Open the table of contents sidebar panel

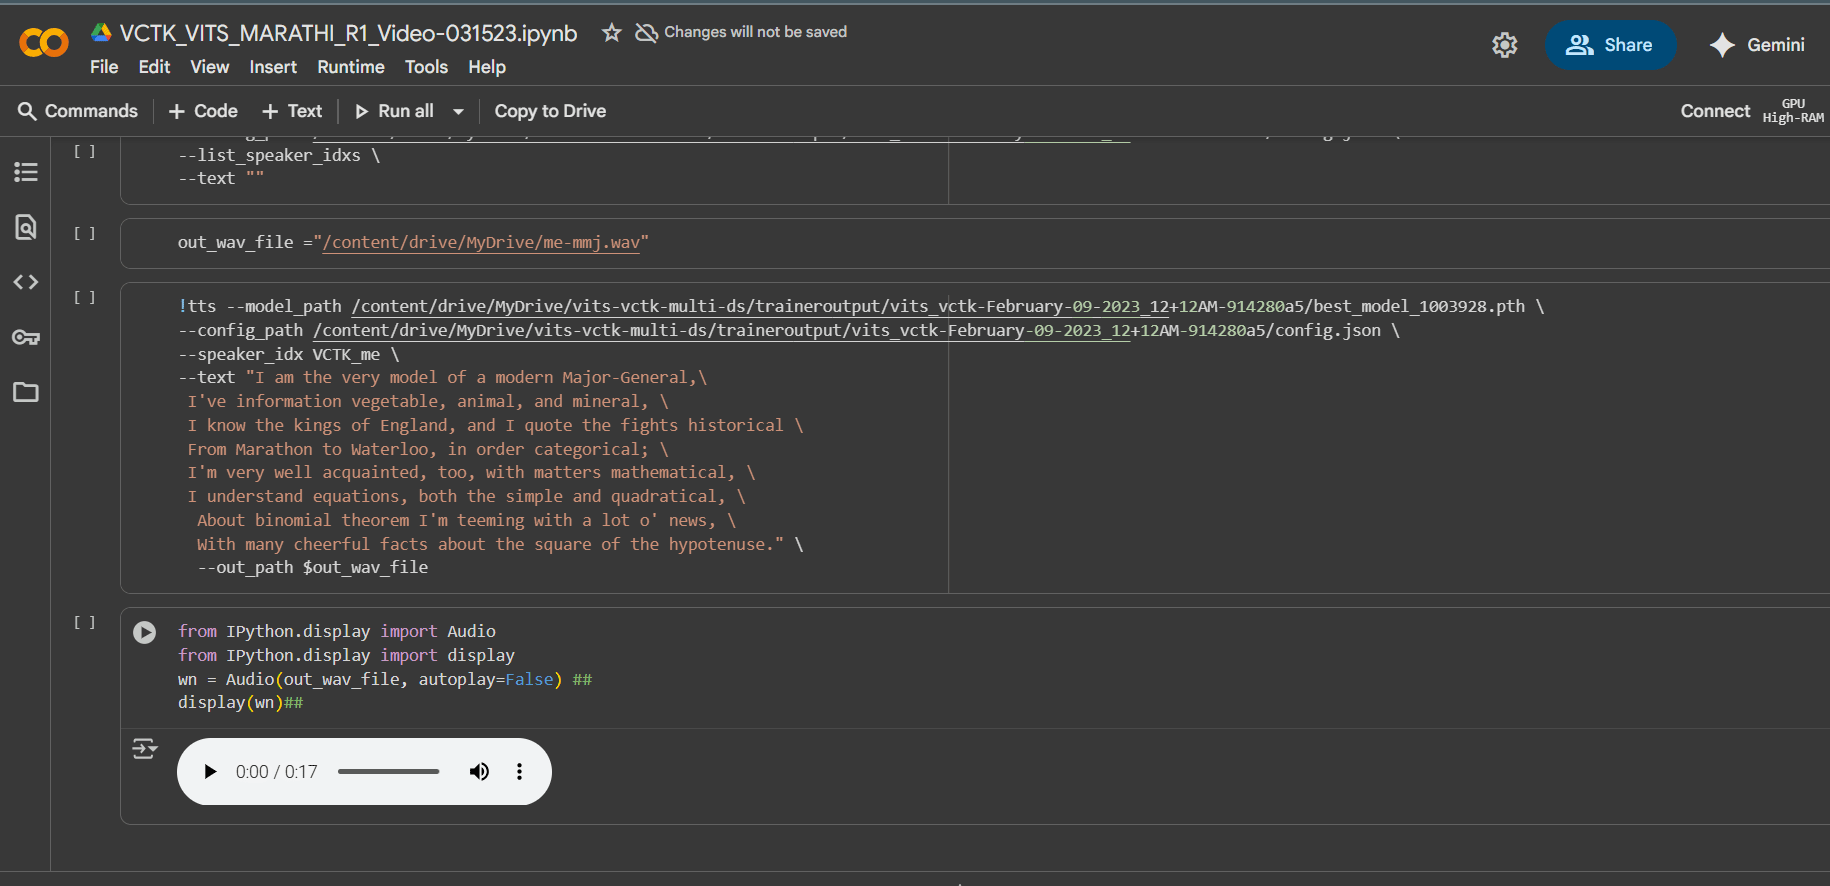tap(26, 172)
